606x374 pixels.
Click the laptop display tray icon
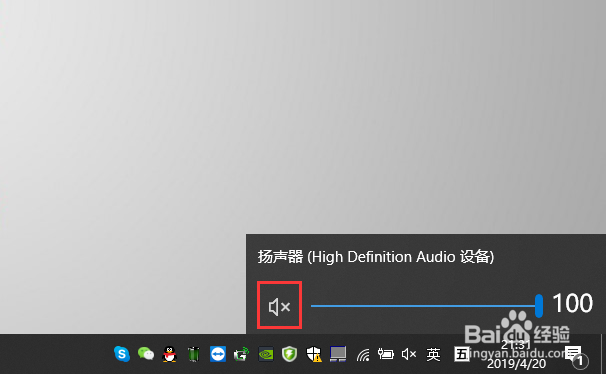[338, 354]
